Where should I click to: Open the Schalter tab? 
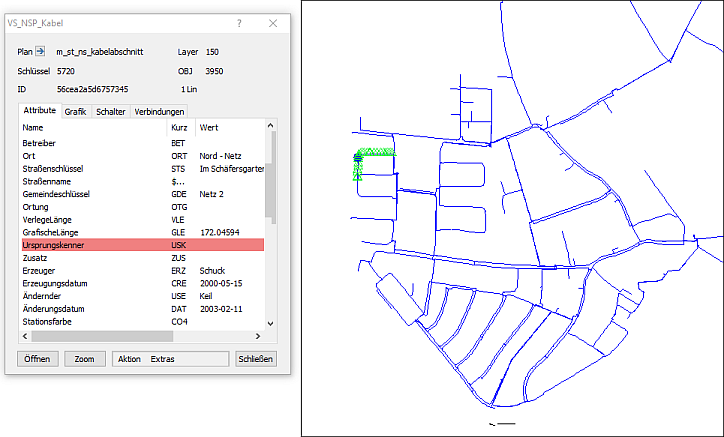click(x=110, y=112)
